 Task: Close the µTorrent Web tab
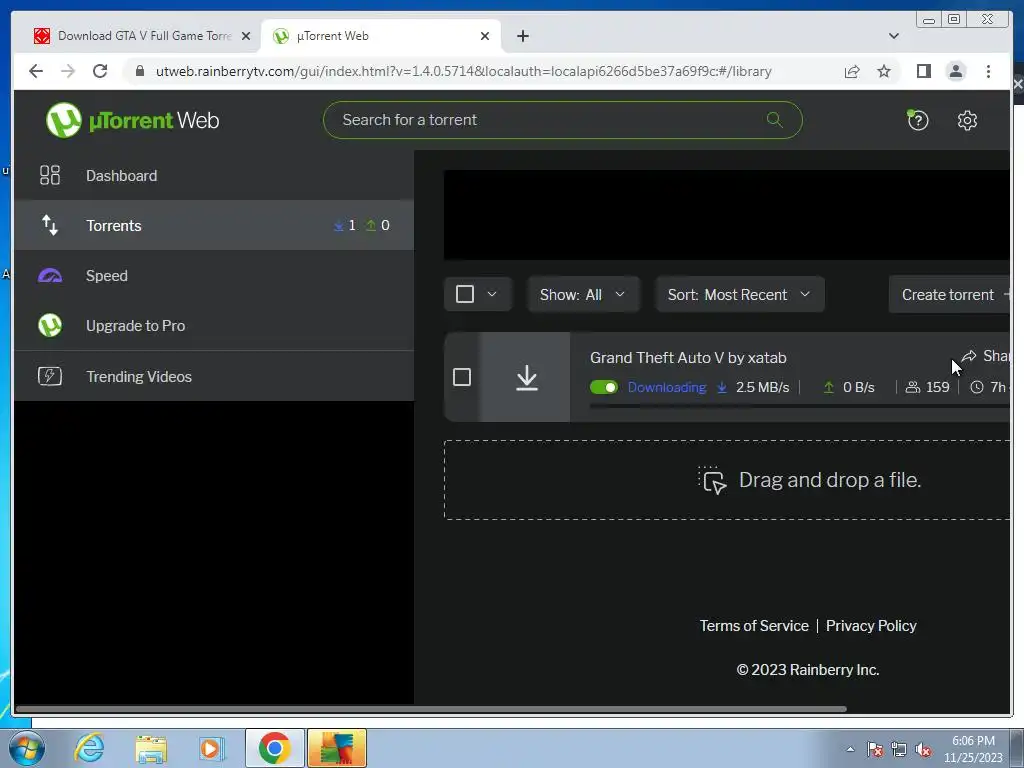pyautogui.click(x=485, y=36)
